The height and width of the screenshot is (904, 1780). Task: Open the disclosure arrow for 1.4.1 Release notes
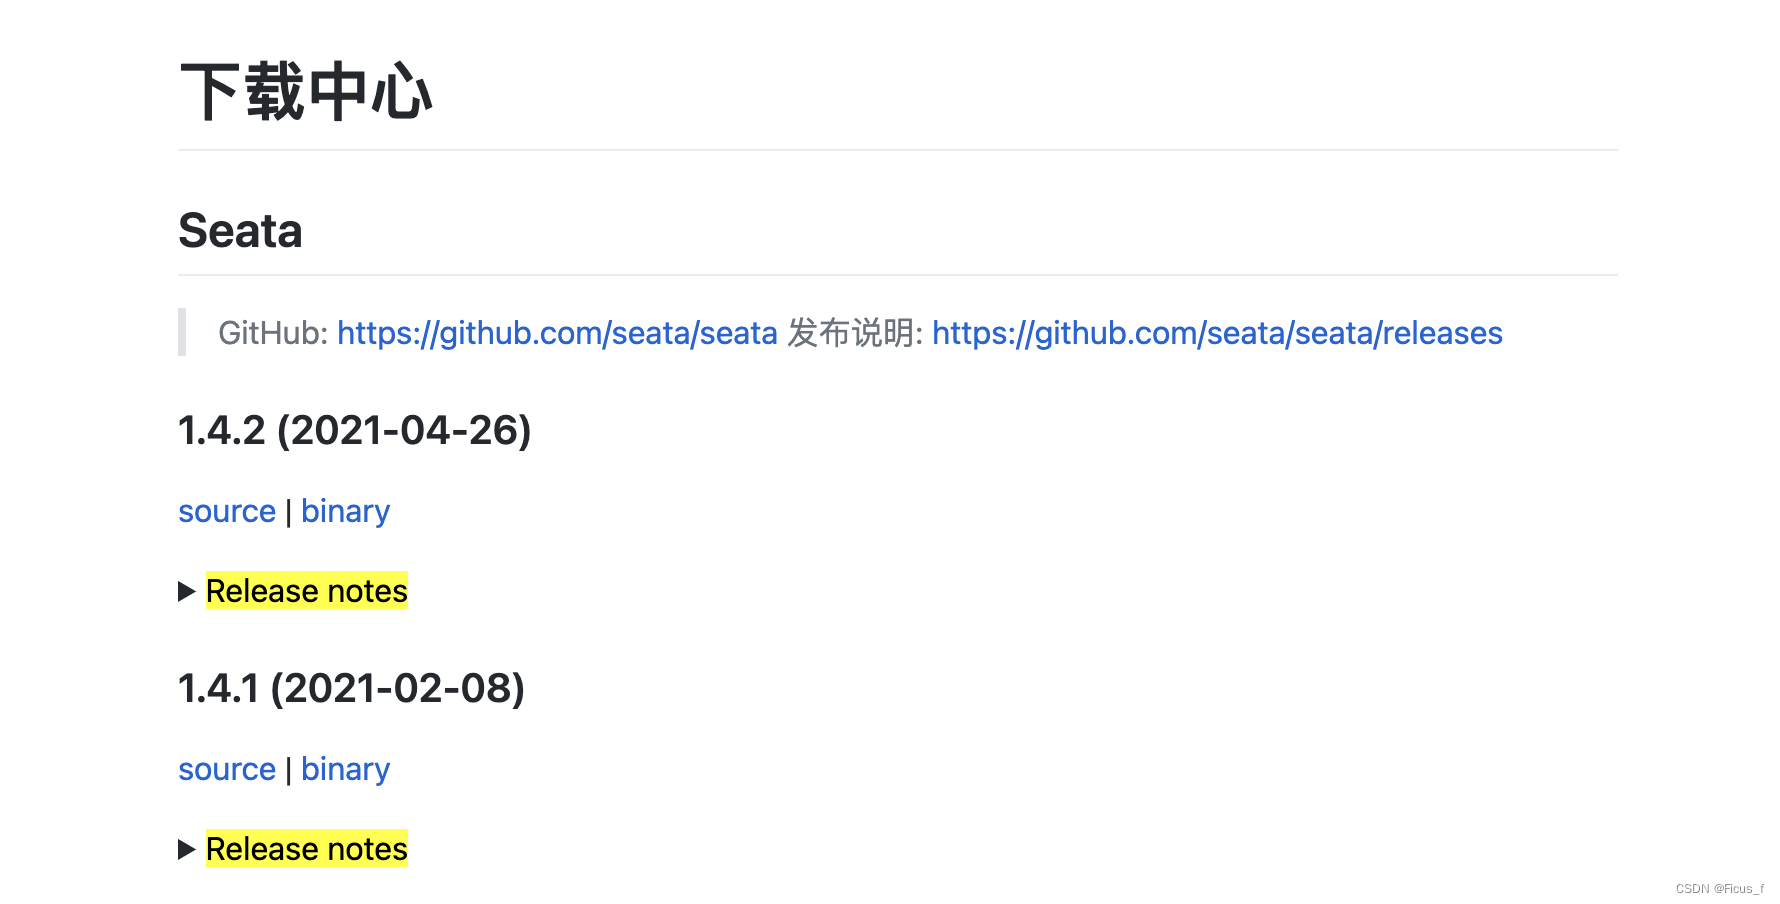[x=187, y=849]
